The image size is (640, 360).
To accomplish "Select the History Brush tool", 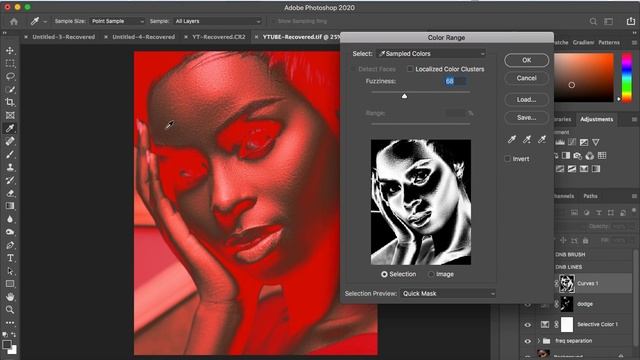I will (x=10, y=180).
